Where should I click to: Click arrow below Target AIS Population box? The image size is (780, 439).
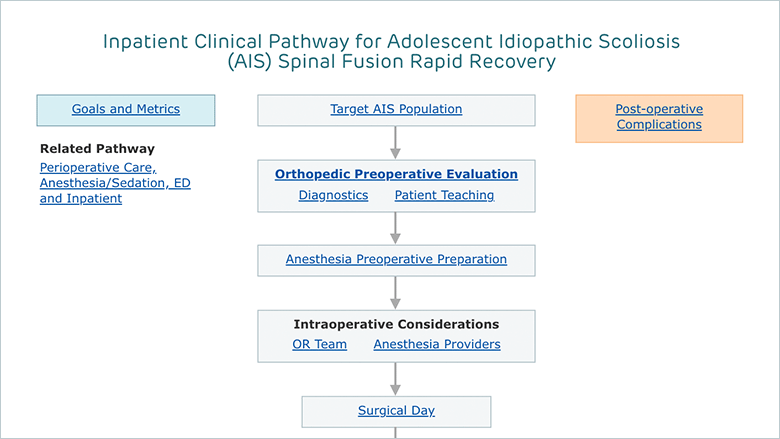pyautogui.click(x=395, y=143)
